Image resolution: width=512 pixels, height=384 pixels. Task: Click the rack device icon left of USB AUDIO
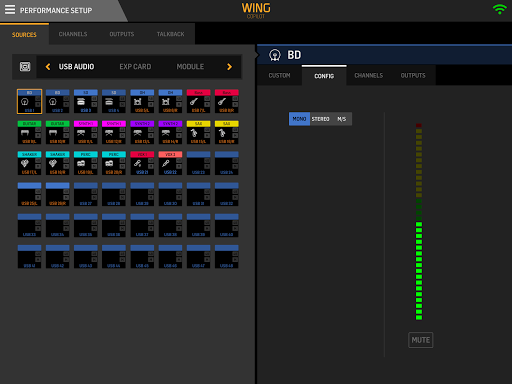tap(25, 67)
